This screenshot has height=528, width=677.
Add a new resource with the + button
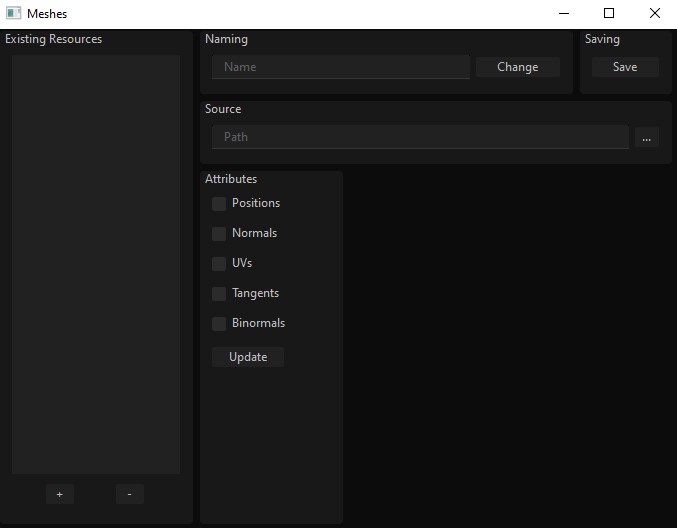coord(60,494)
